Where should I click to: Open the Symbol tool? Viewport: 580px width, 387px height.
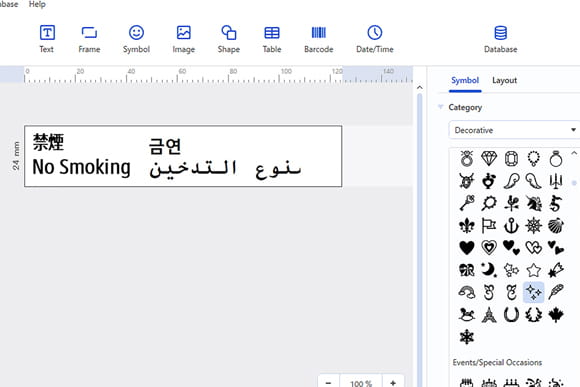point(136,39)
